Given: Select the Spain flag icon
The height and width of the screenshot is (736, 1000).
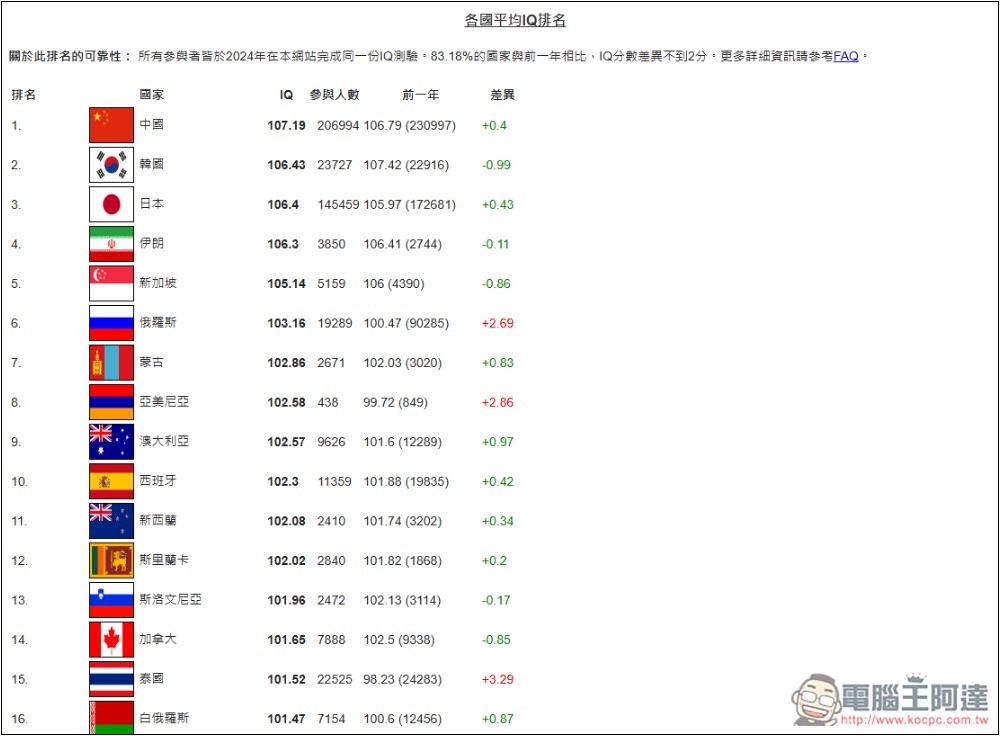Looking at the screenshot, I should (x=111, y=481).
